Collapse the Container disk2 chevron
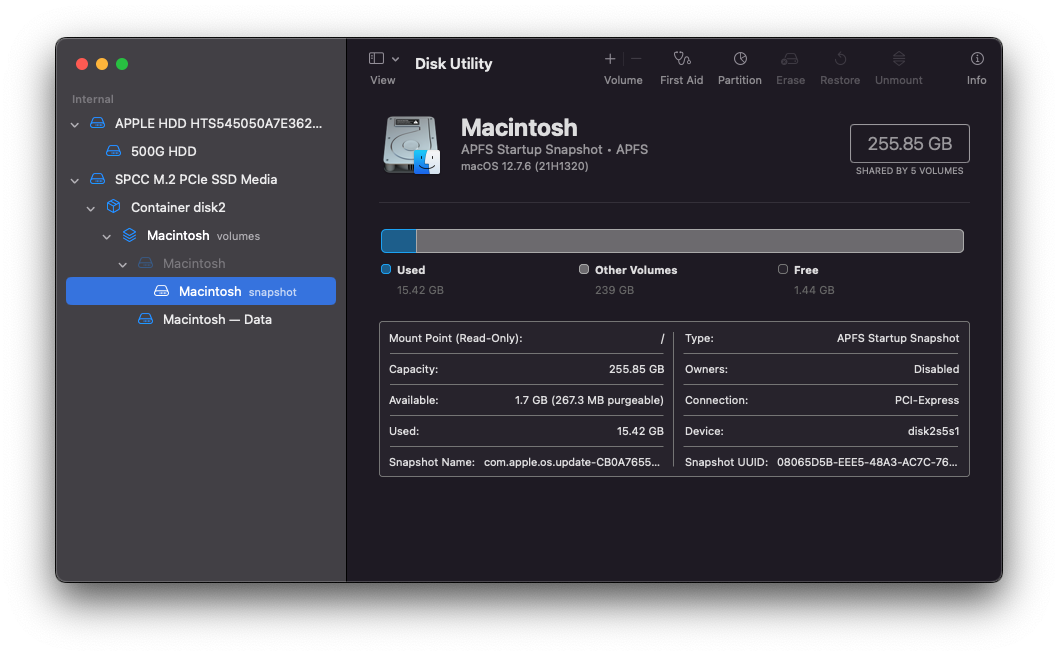Viewport: 1058px width, 656px height. click(x=91, y=208)
